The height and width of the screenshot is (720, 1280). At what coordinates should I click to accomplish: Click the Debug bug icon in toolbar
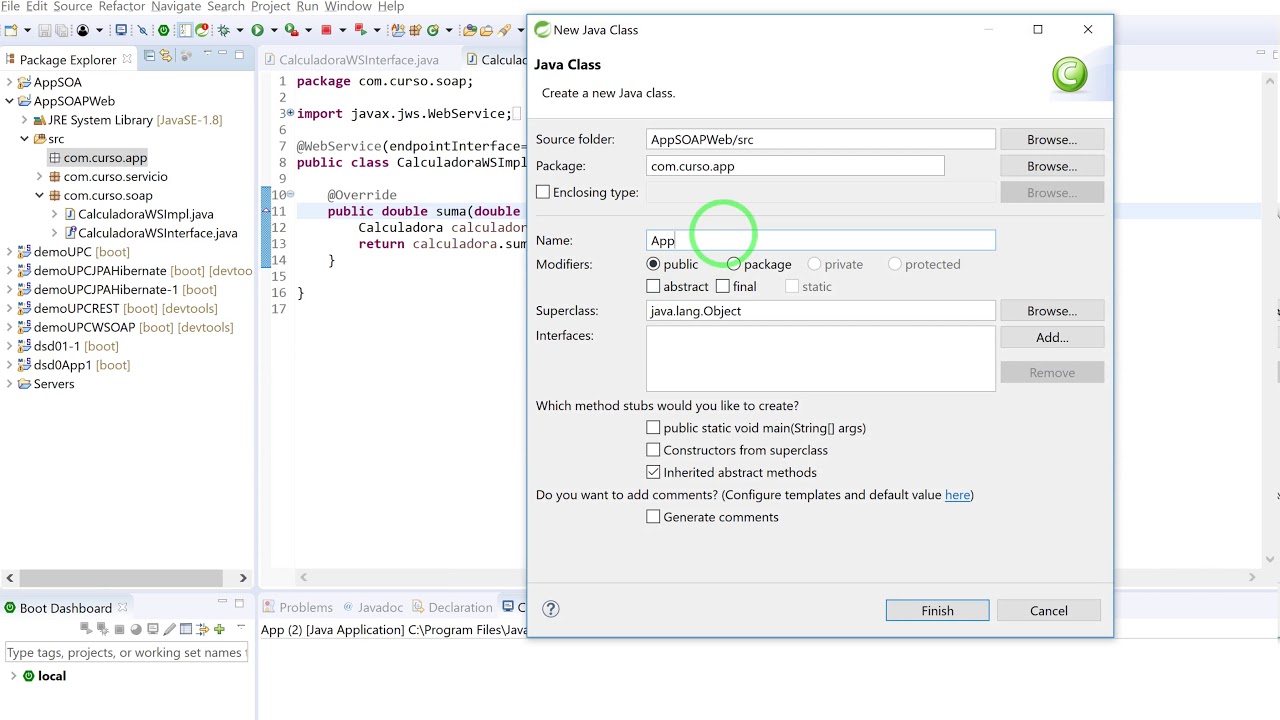223,30
